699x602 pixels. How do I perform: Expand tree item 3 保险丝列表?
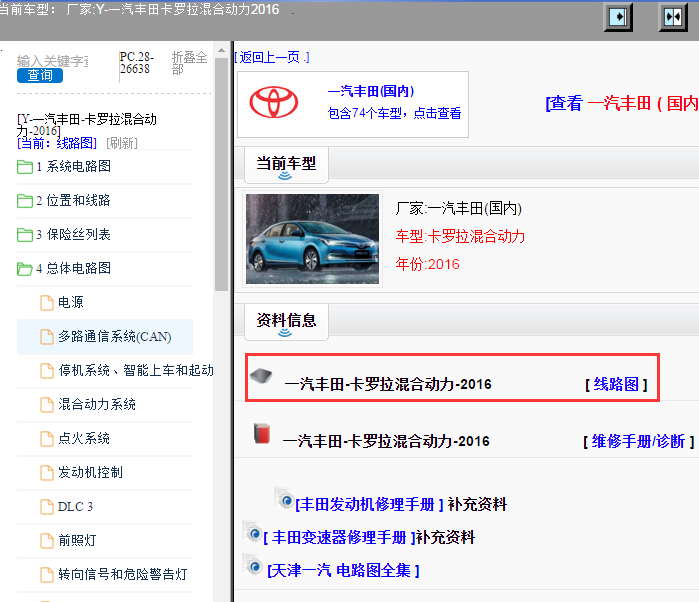(x=74, y=235)
